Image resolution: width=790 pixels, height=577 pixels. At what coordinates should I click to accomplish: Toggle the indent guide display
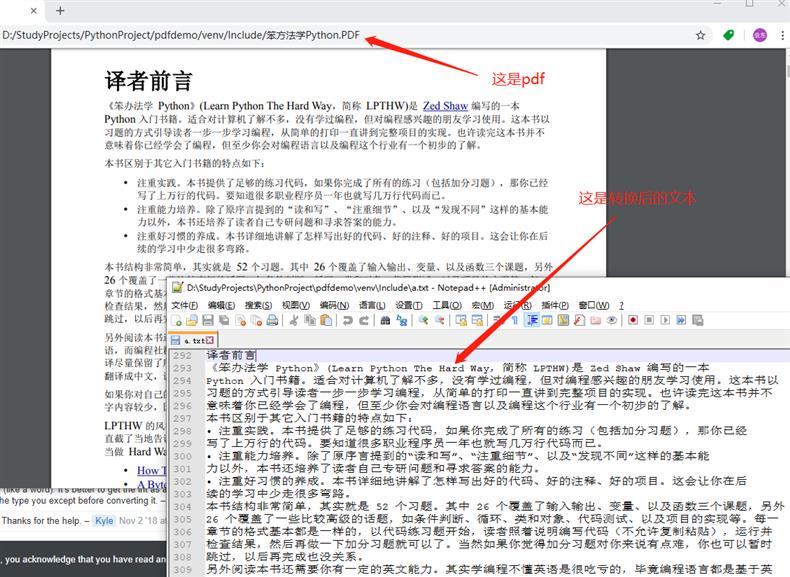tap(533, 320)
